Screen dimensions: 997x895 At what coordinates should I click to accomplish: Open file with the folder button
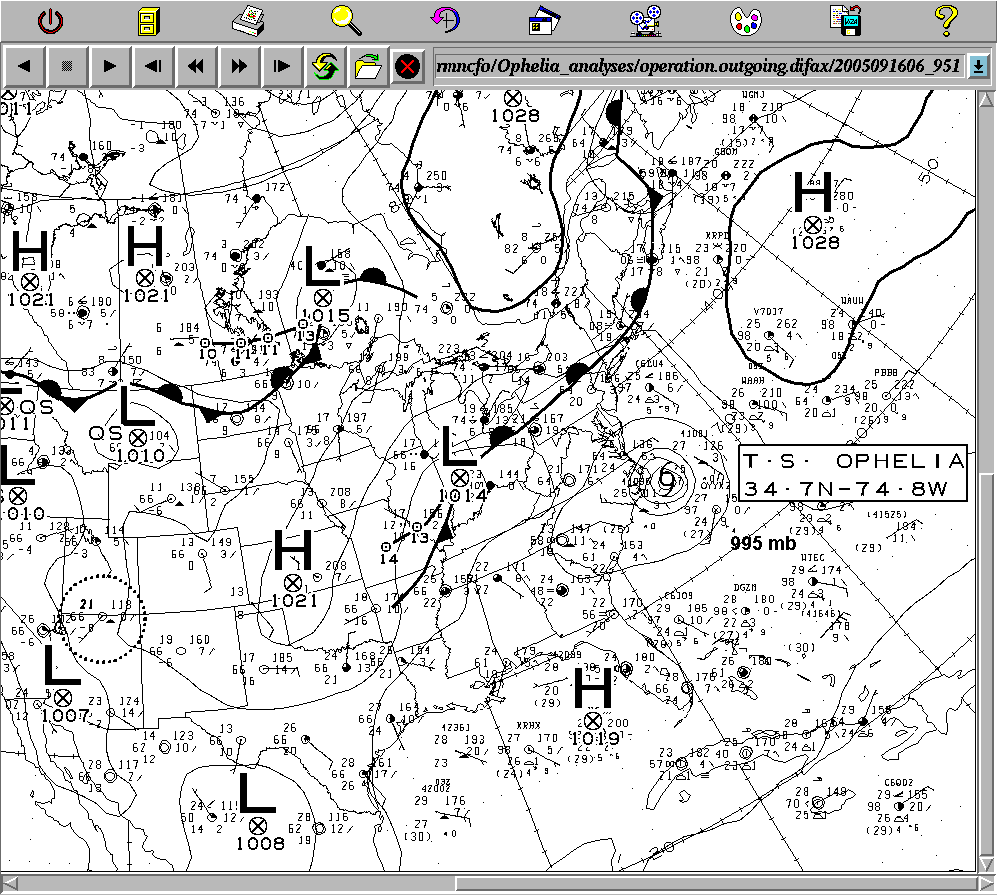pos(367,66)
